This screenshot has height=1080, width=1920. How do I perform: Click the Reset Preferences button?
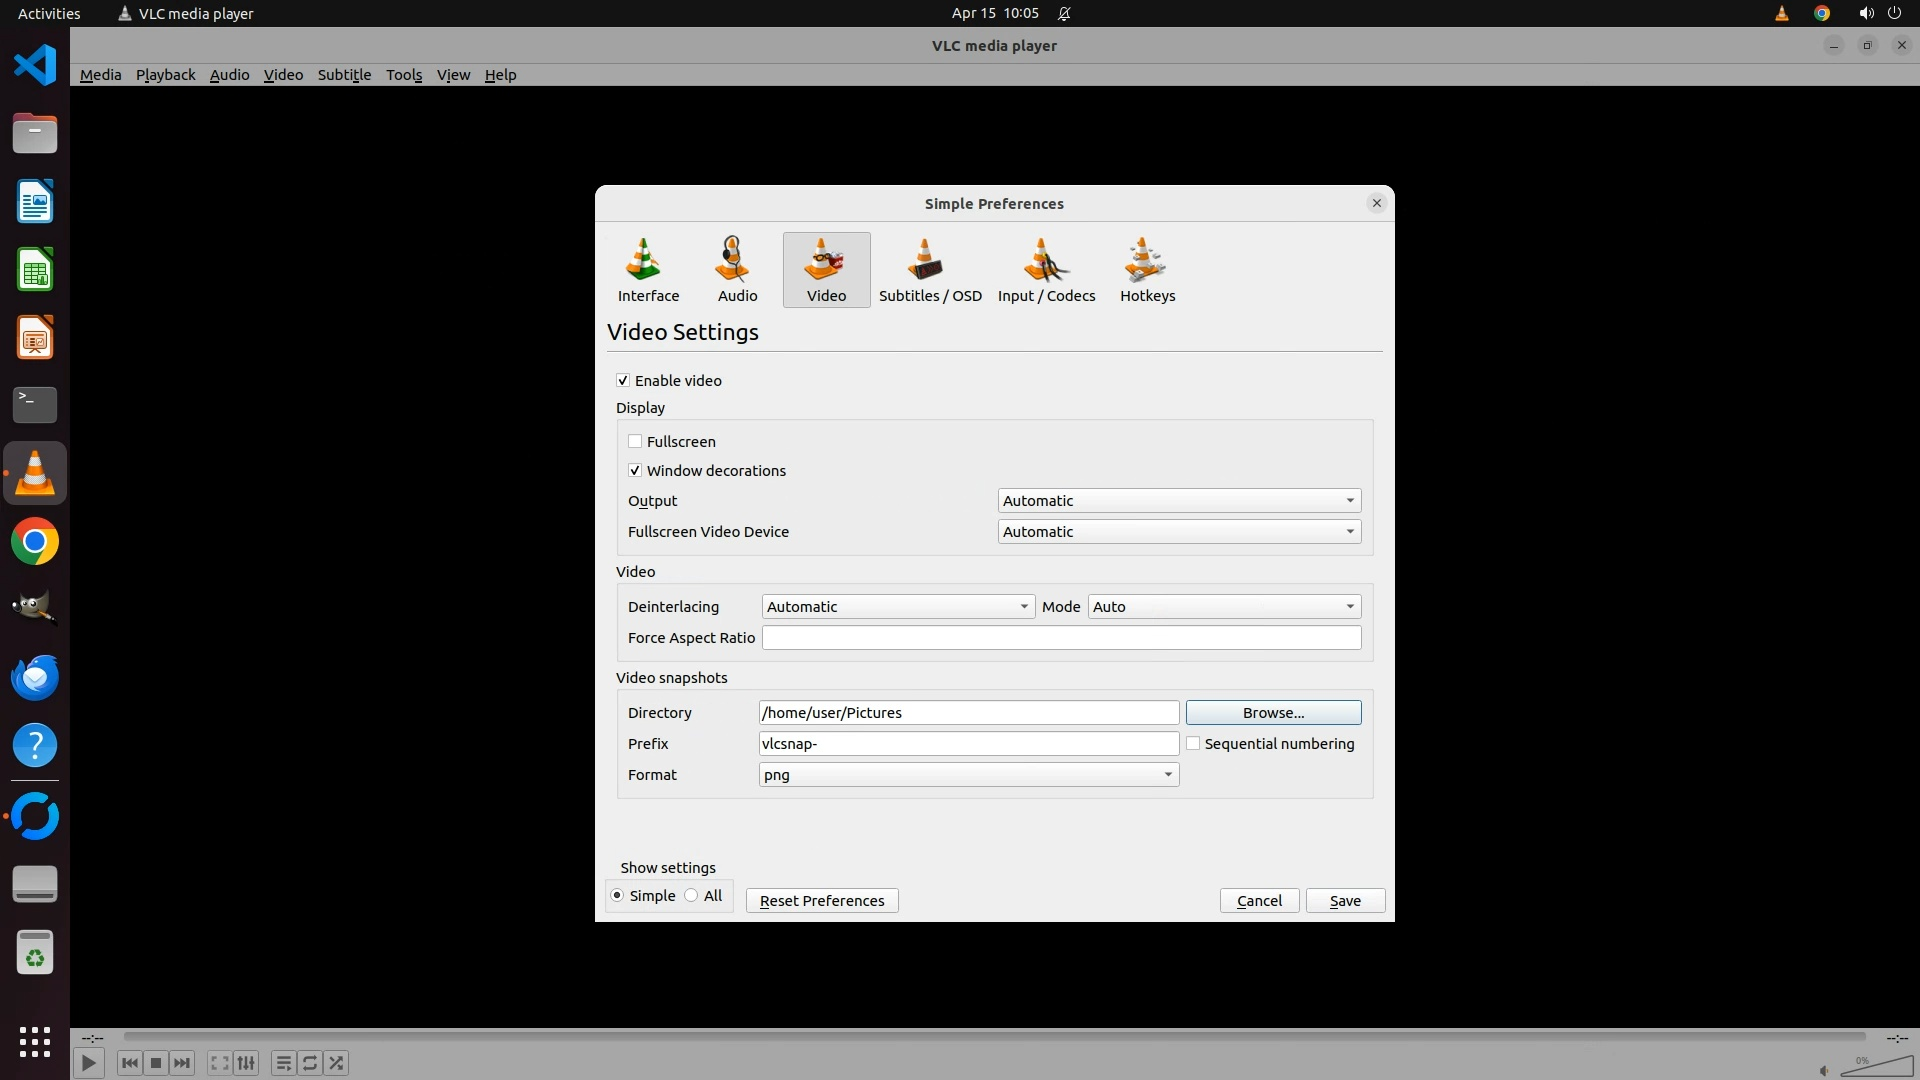pyautogui.click(x=821, y=900)
